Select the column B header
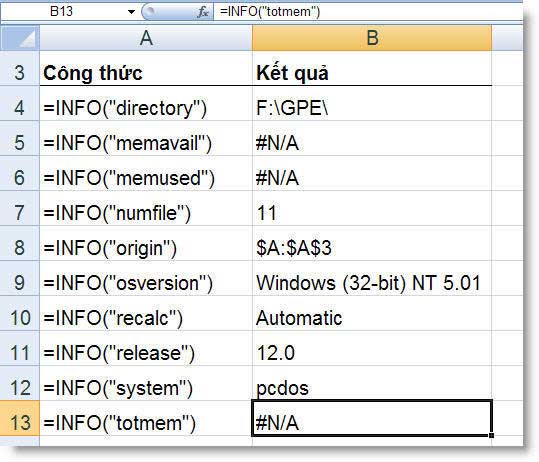This screenshot has width=539, height=462. click(x=372, y=37)
